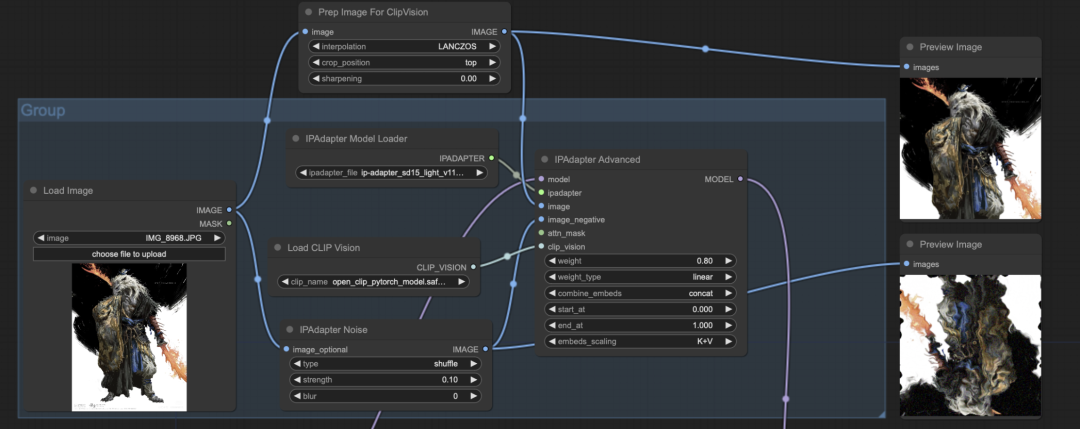The height and width of the screenshot is (429, 1080).
Task: Click the crop_position right arrow
Action: (492, 63)
